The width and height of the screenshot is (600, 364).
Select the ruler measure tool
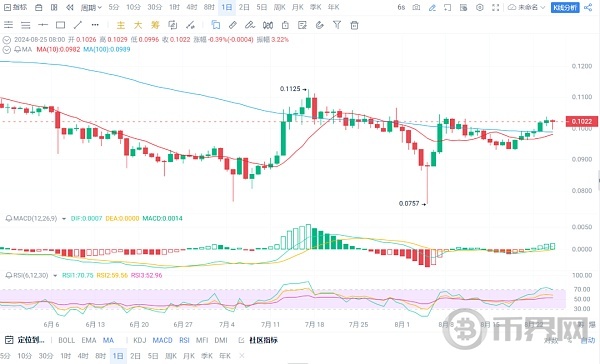click(233, 25)
